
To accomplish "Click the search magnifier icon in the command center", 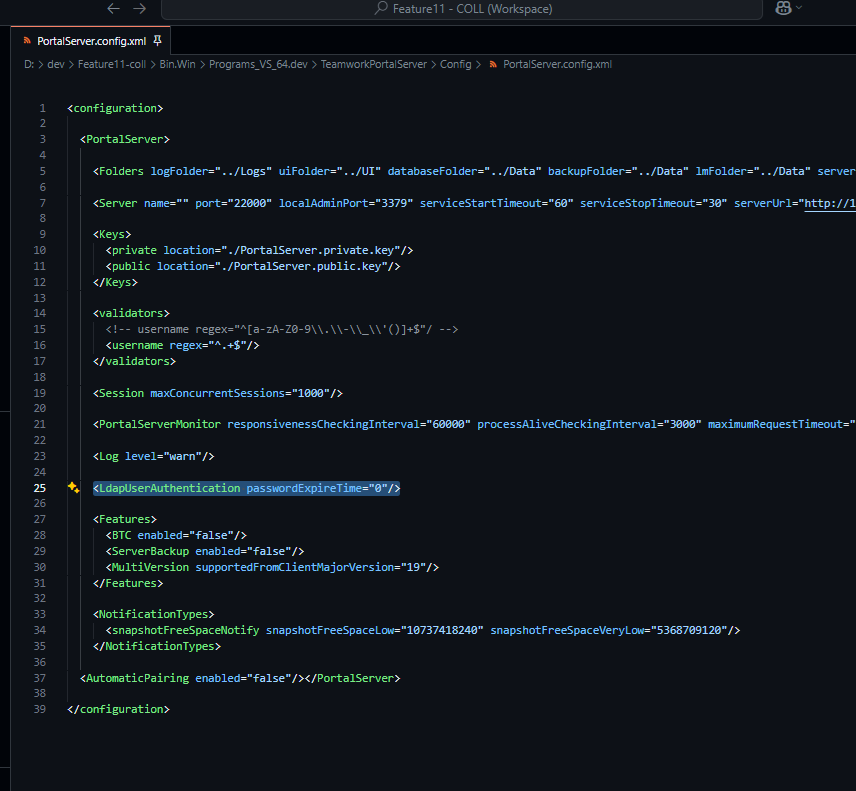I will pos(381,9).
